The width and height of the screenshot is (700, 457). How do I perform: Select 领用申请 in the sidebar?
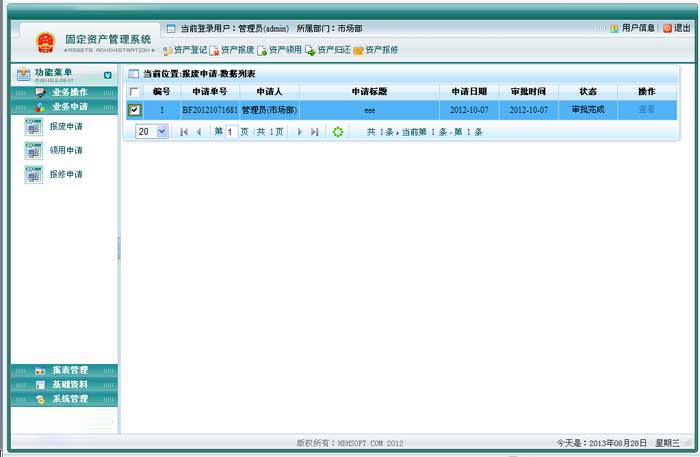tap(65, 151)
